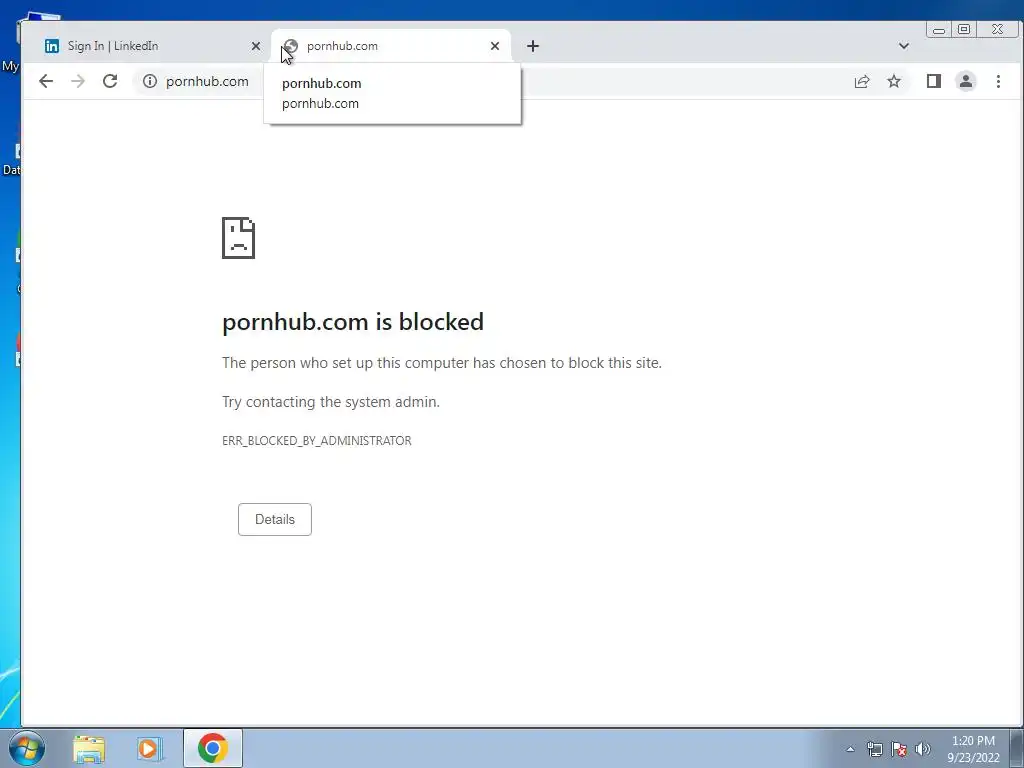Click the forward navigation arrow
The height and width of the screenshot is (768, 1024).
pos(78,81)
